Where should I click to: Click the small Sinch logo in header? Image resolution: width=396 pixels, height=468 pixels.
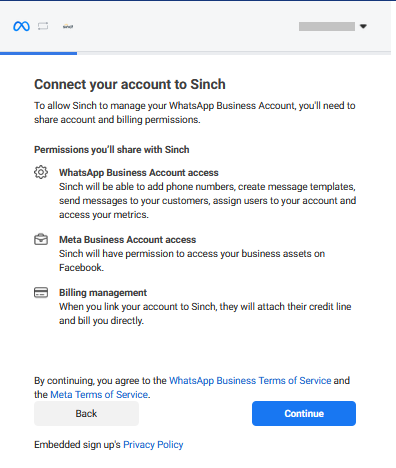tap(68, 26)
